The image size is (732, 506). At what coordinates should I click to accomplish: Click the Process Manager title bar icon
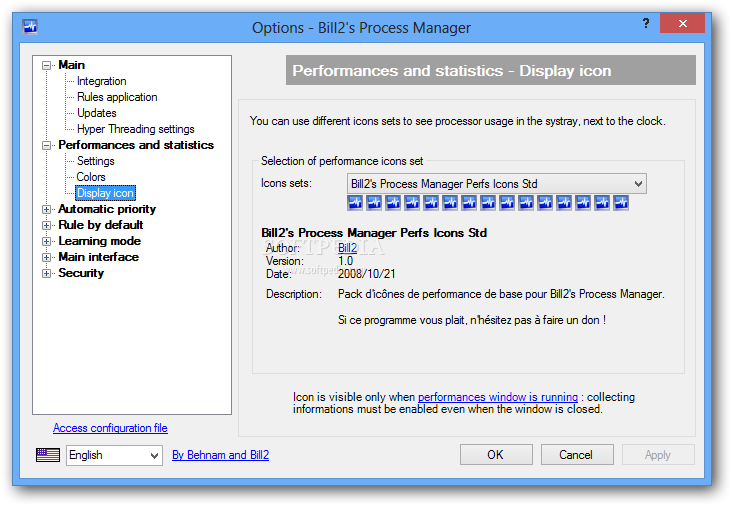click(x=30, y=27)
